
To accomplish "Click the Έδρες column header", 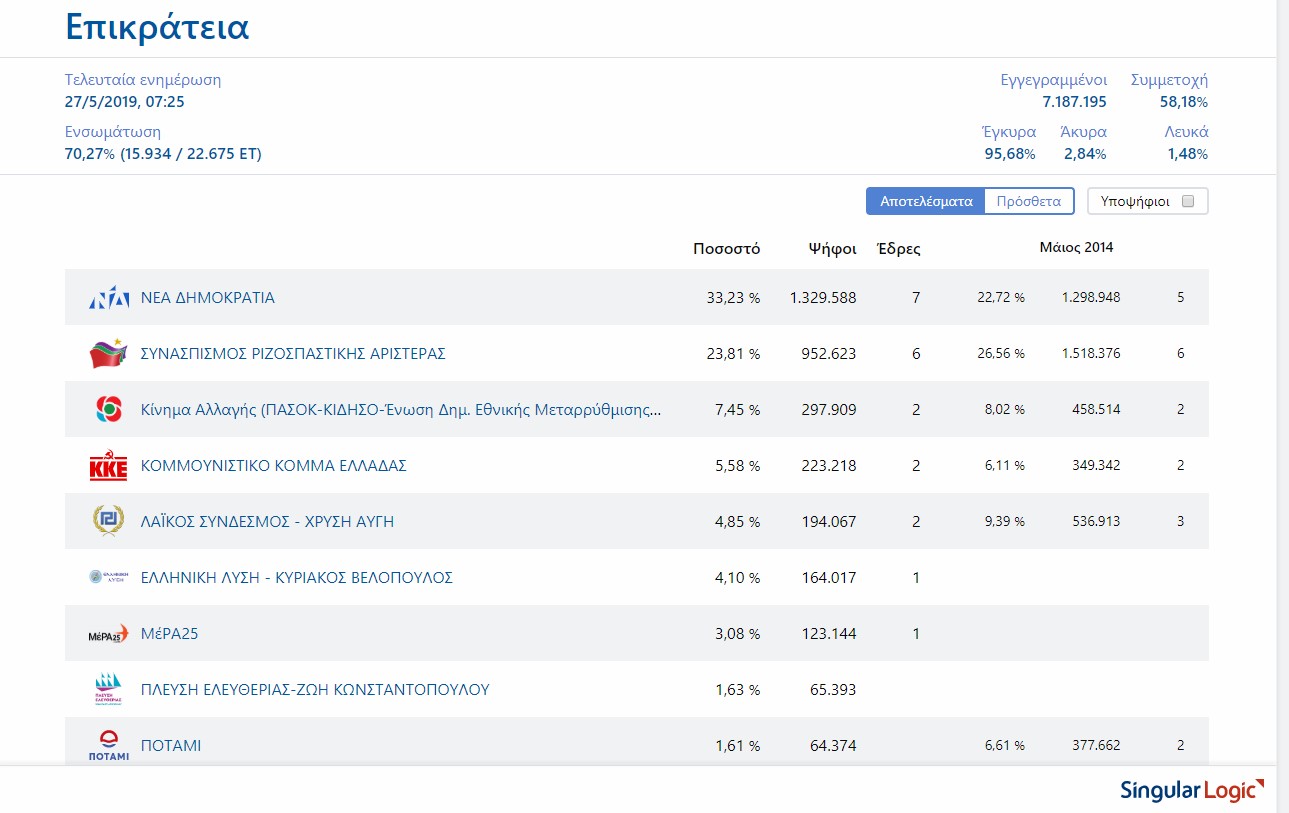I will [x=898, y=249].
